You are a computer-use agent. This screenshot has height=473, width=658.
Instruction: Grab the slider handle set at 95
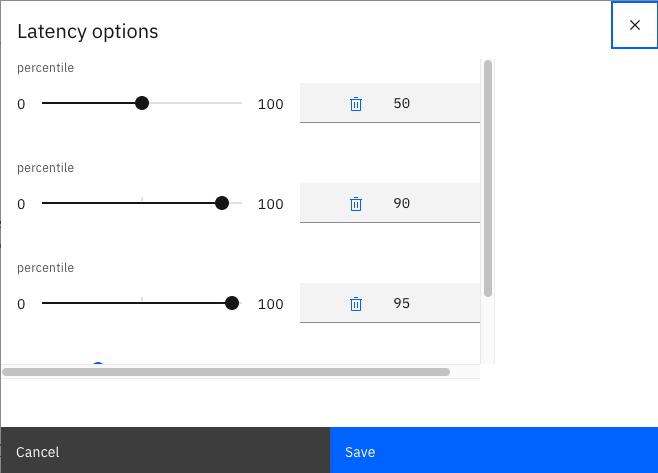(232, 303)
